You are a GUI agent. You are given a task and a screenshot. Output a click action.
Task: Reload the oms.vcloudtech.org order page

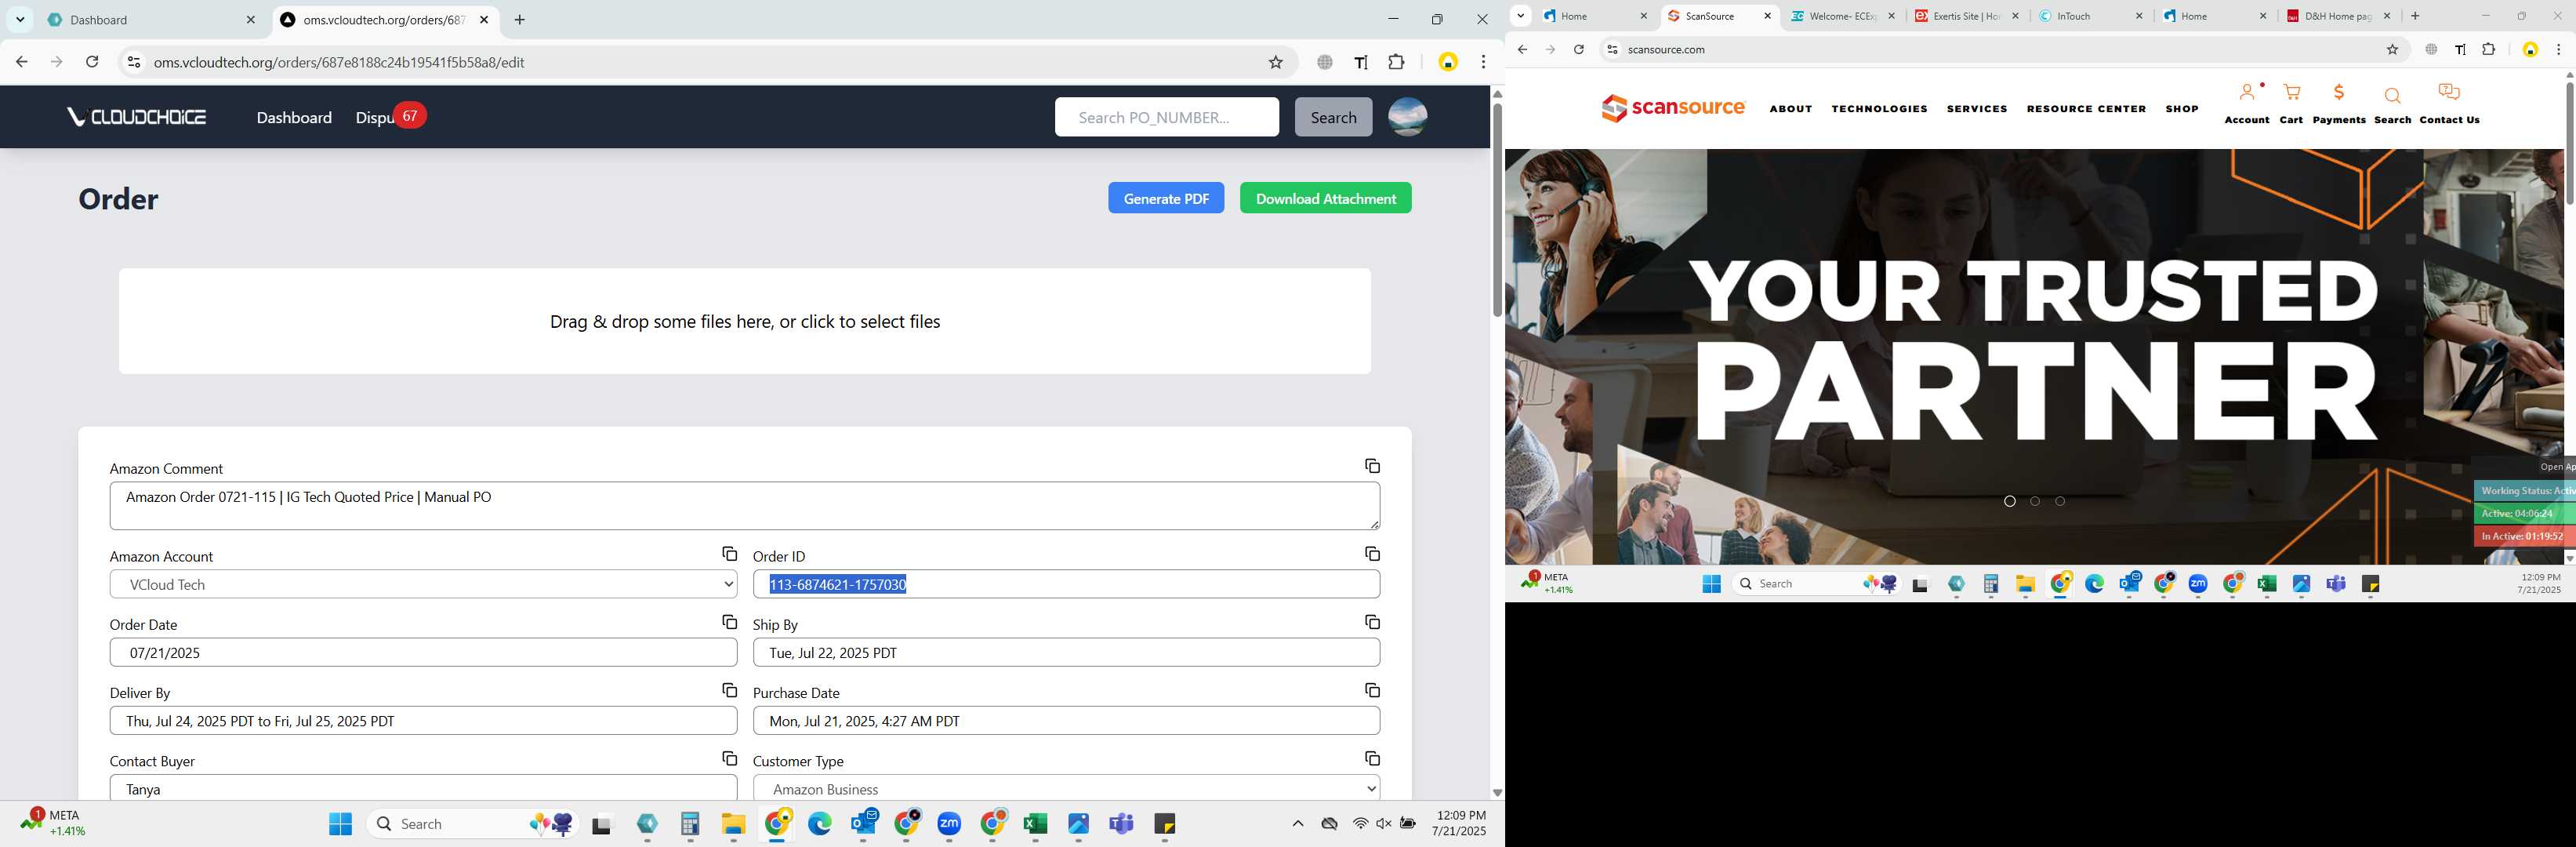(x=92, y=62)
